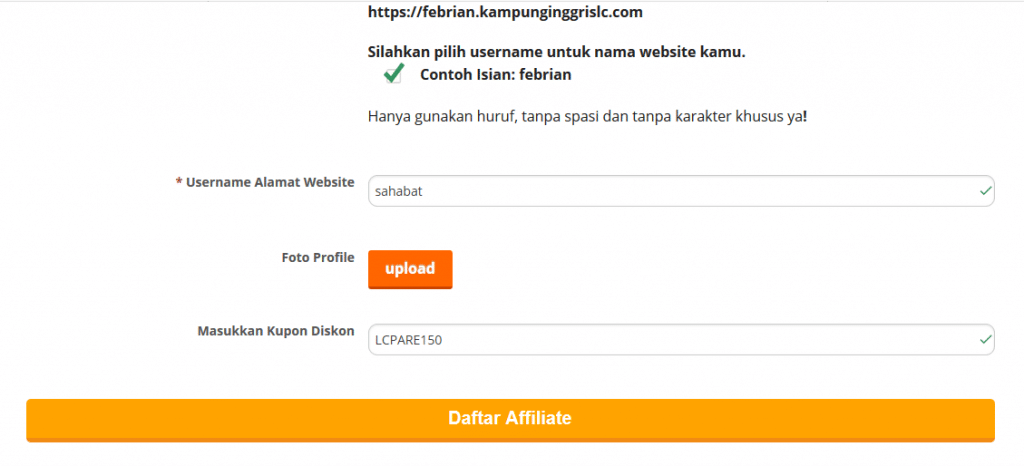Screen dimensions: 1024x466
Task: Click the Foto Profile label
Action: tap(318, 258)
